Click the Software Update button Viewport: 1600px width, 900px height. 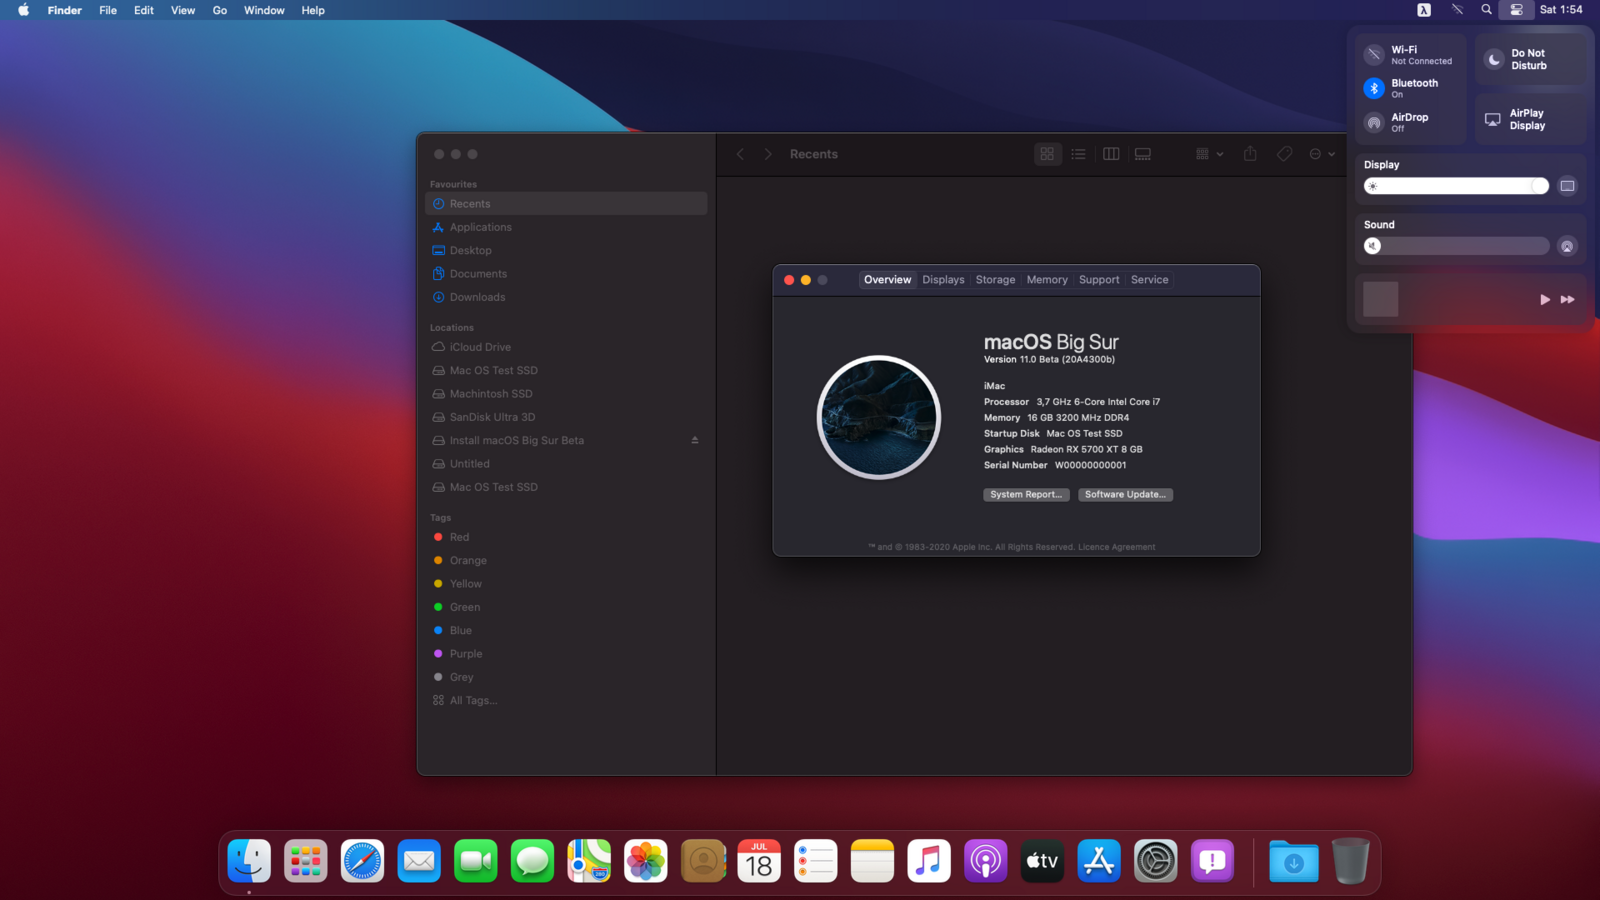coord(1125,494)
